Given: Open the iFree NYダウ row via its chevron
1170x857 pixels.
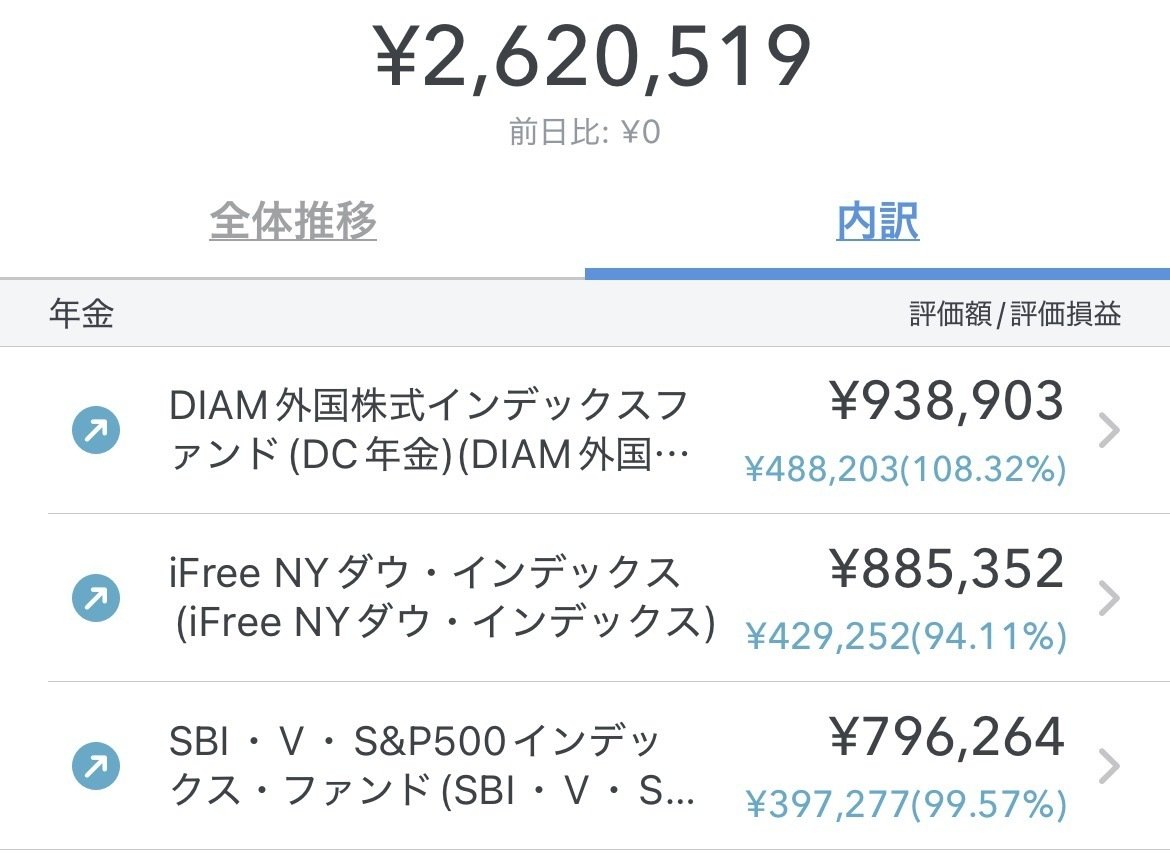Looking at the screenshot, I should (1108, 597).
